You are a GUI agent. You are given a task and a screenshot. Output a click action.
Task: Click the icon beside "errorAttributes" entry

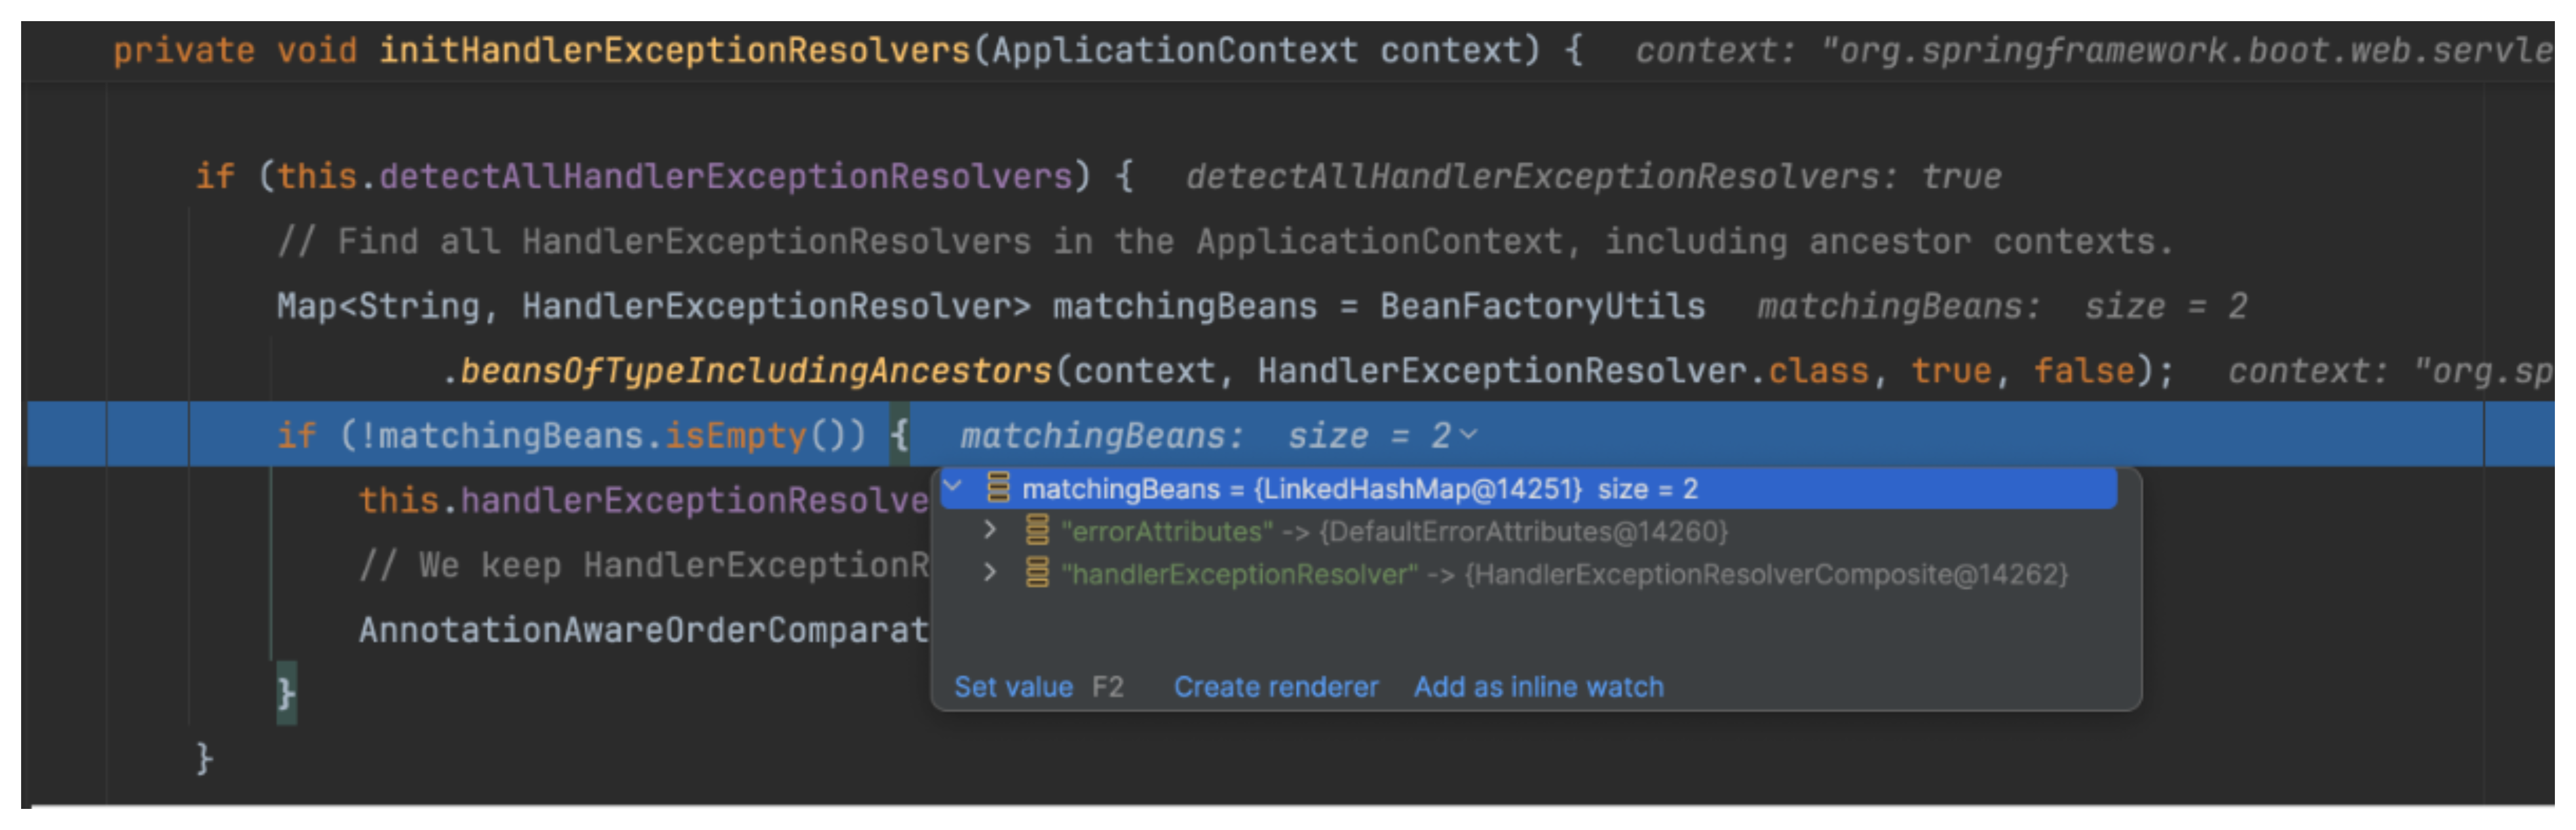click(x=1037, y=530)
